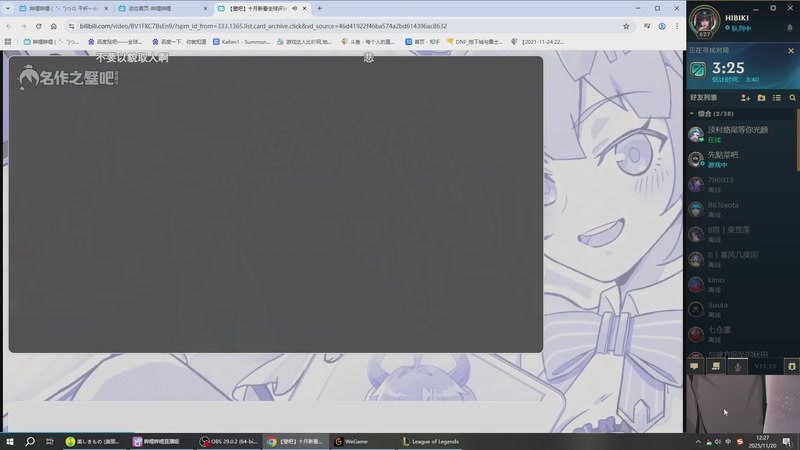The width and height of the screenshot is (800, 450).
Task: Open the League client settings gear
Action: (x=773, y=8)
